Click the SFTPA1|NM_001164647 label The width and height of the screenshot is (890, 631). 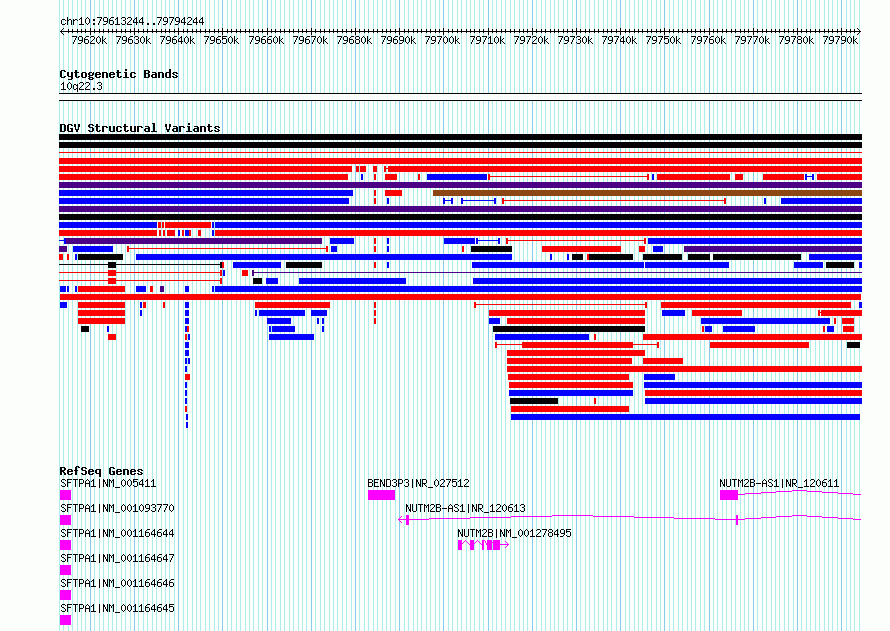point(117,558)
